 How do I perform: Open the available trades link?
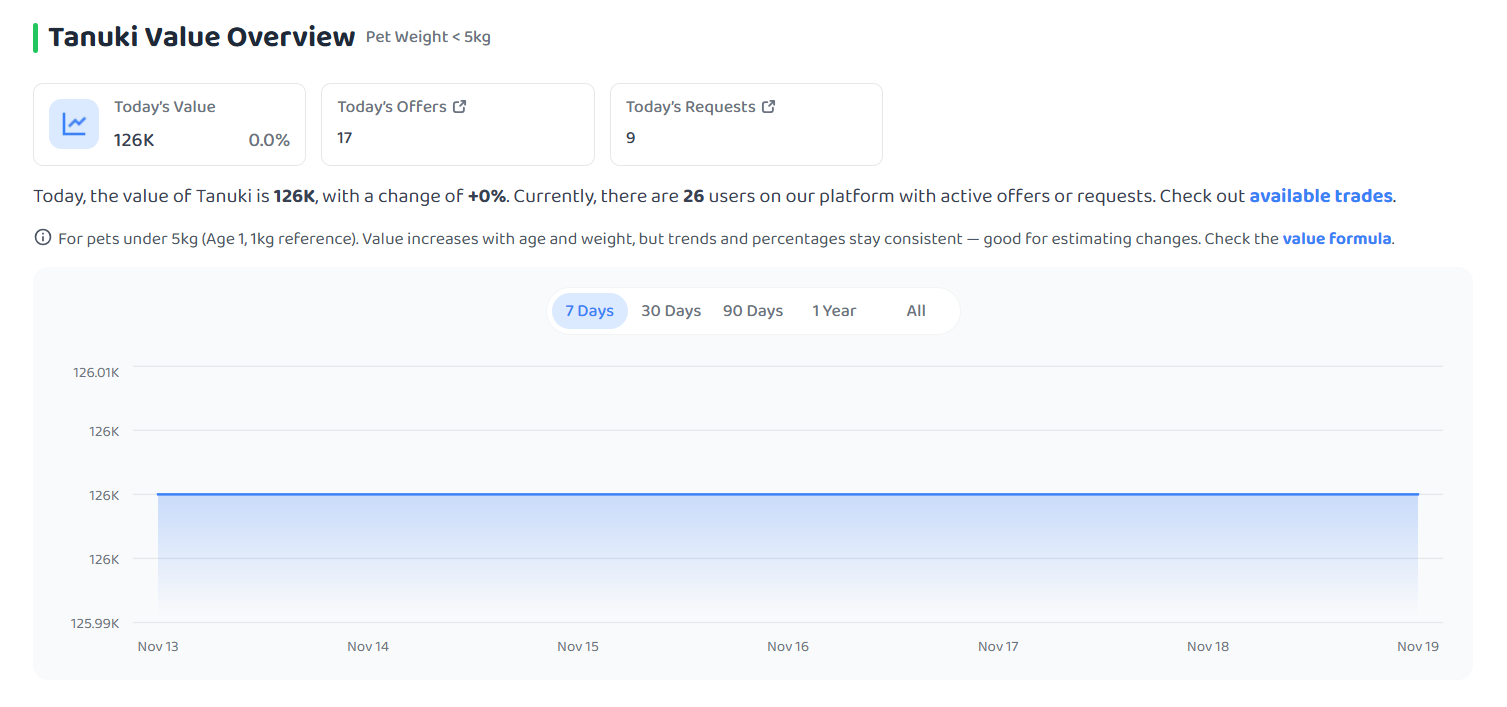tap(1321, 196)
